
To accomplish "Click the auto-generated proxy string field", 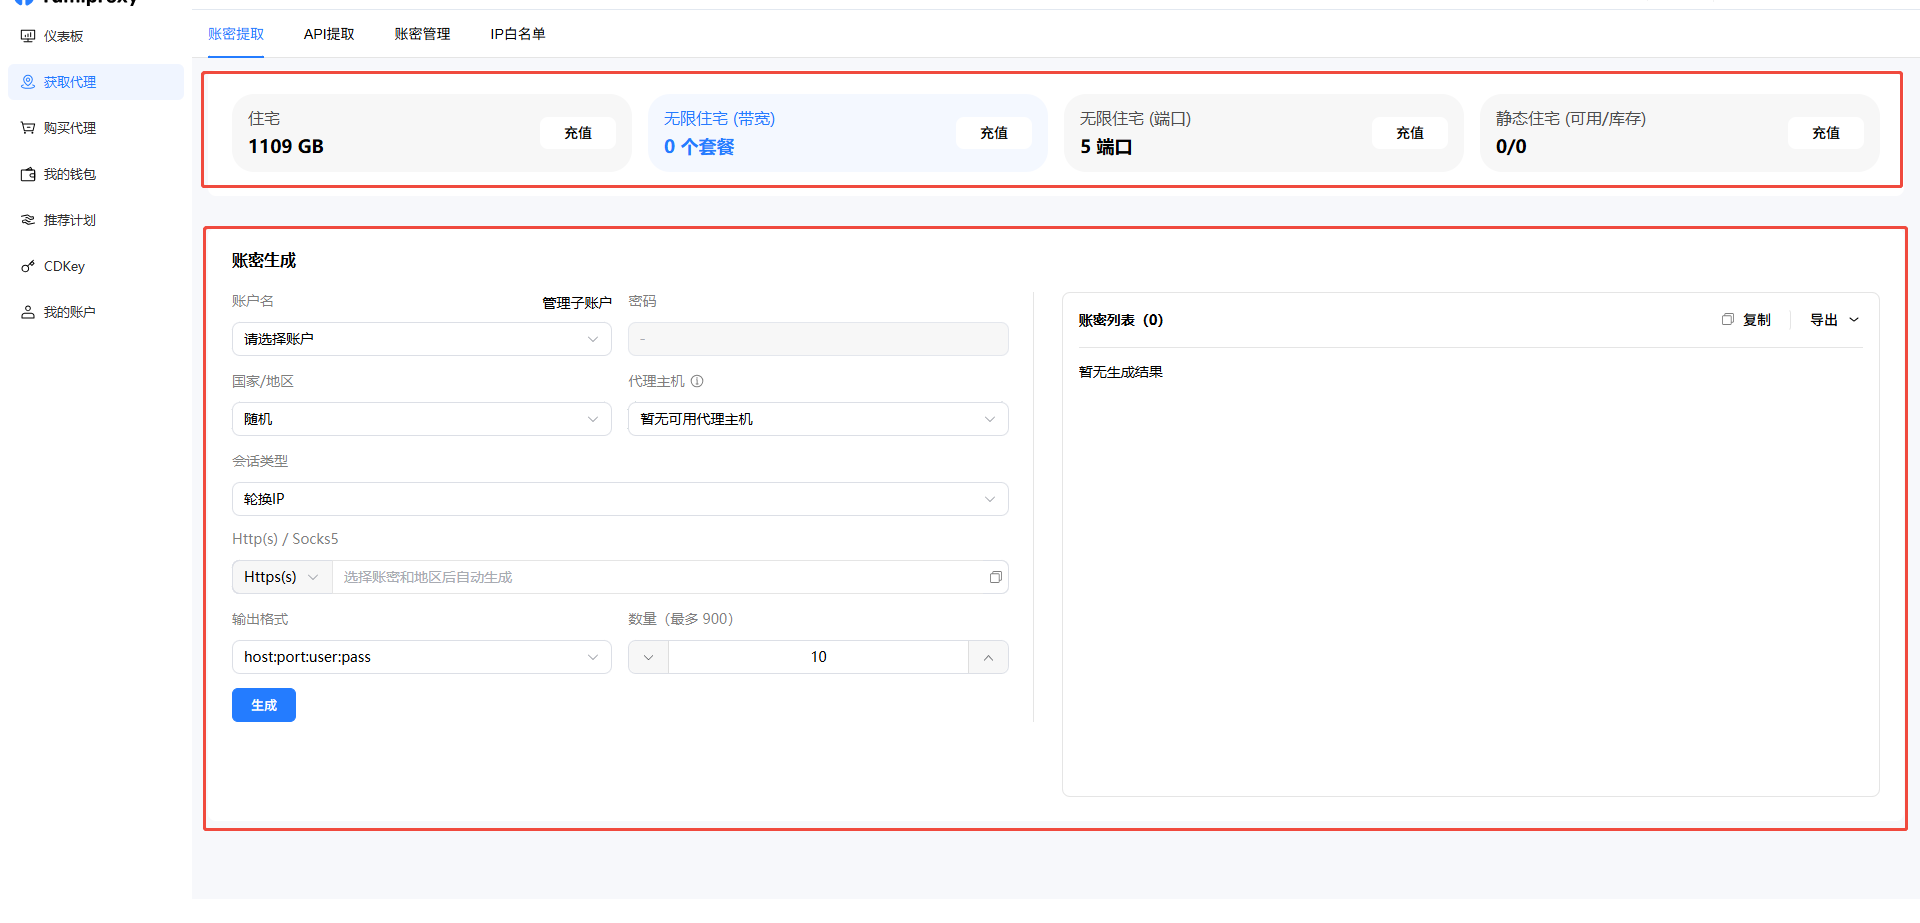I will pyautogui.click(x=660, y=577).
